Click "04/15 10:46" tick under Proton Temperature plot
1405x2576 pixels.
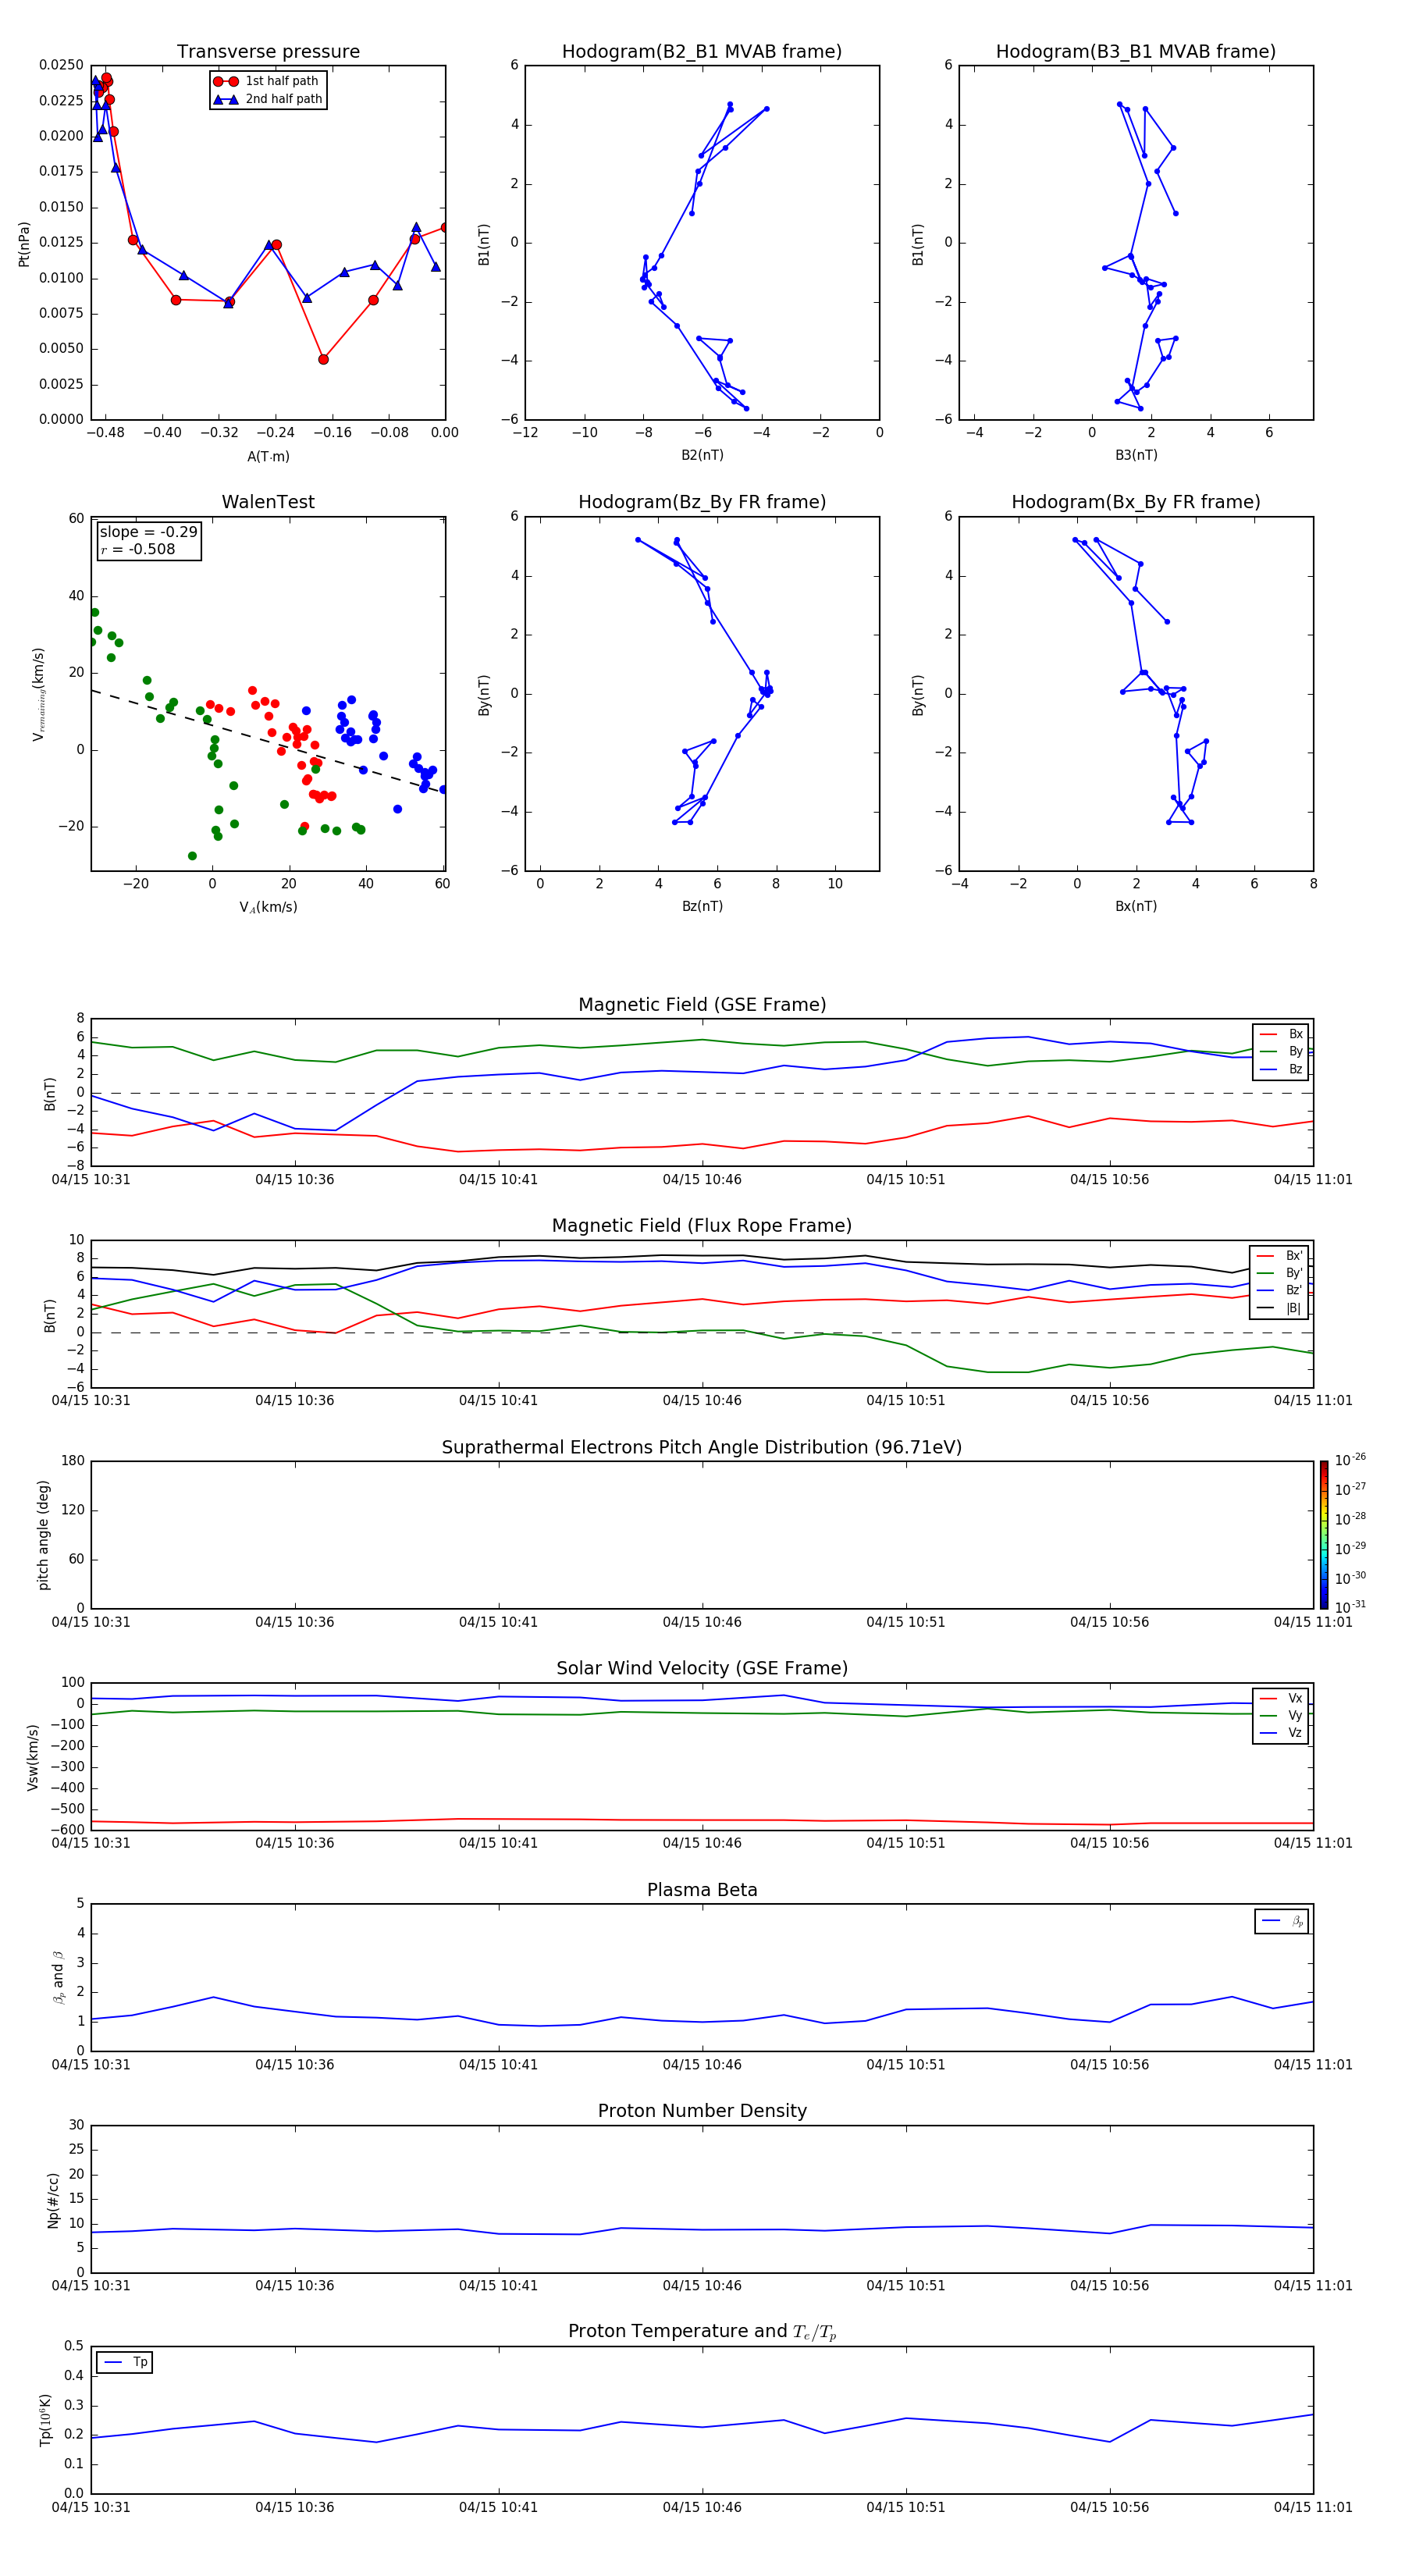[702, 2507]
